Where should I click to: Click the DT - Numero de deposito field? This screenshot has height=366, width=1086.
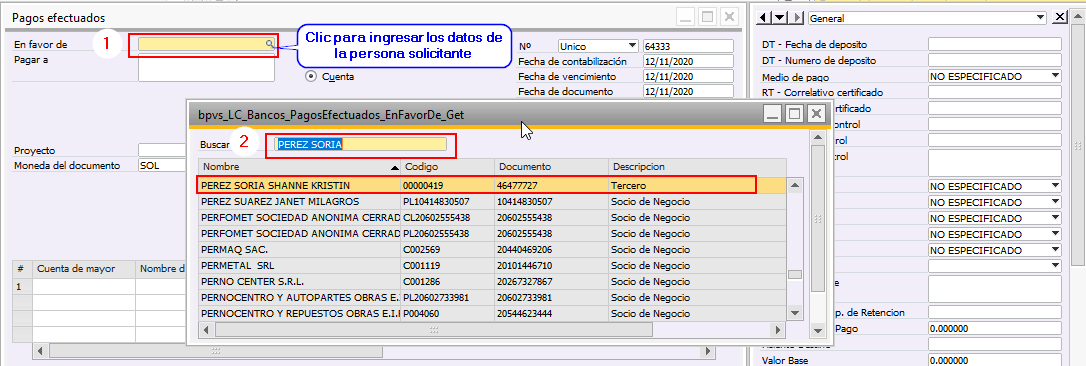tap(995, 60)
